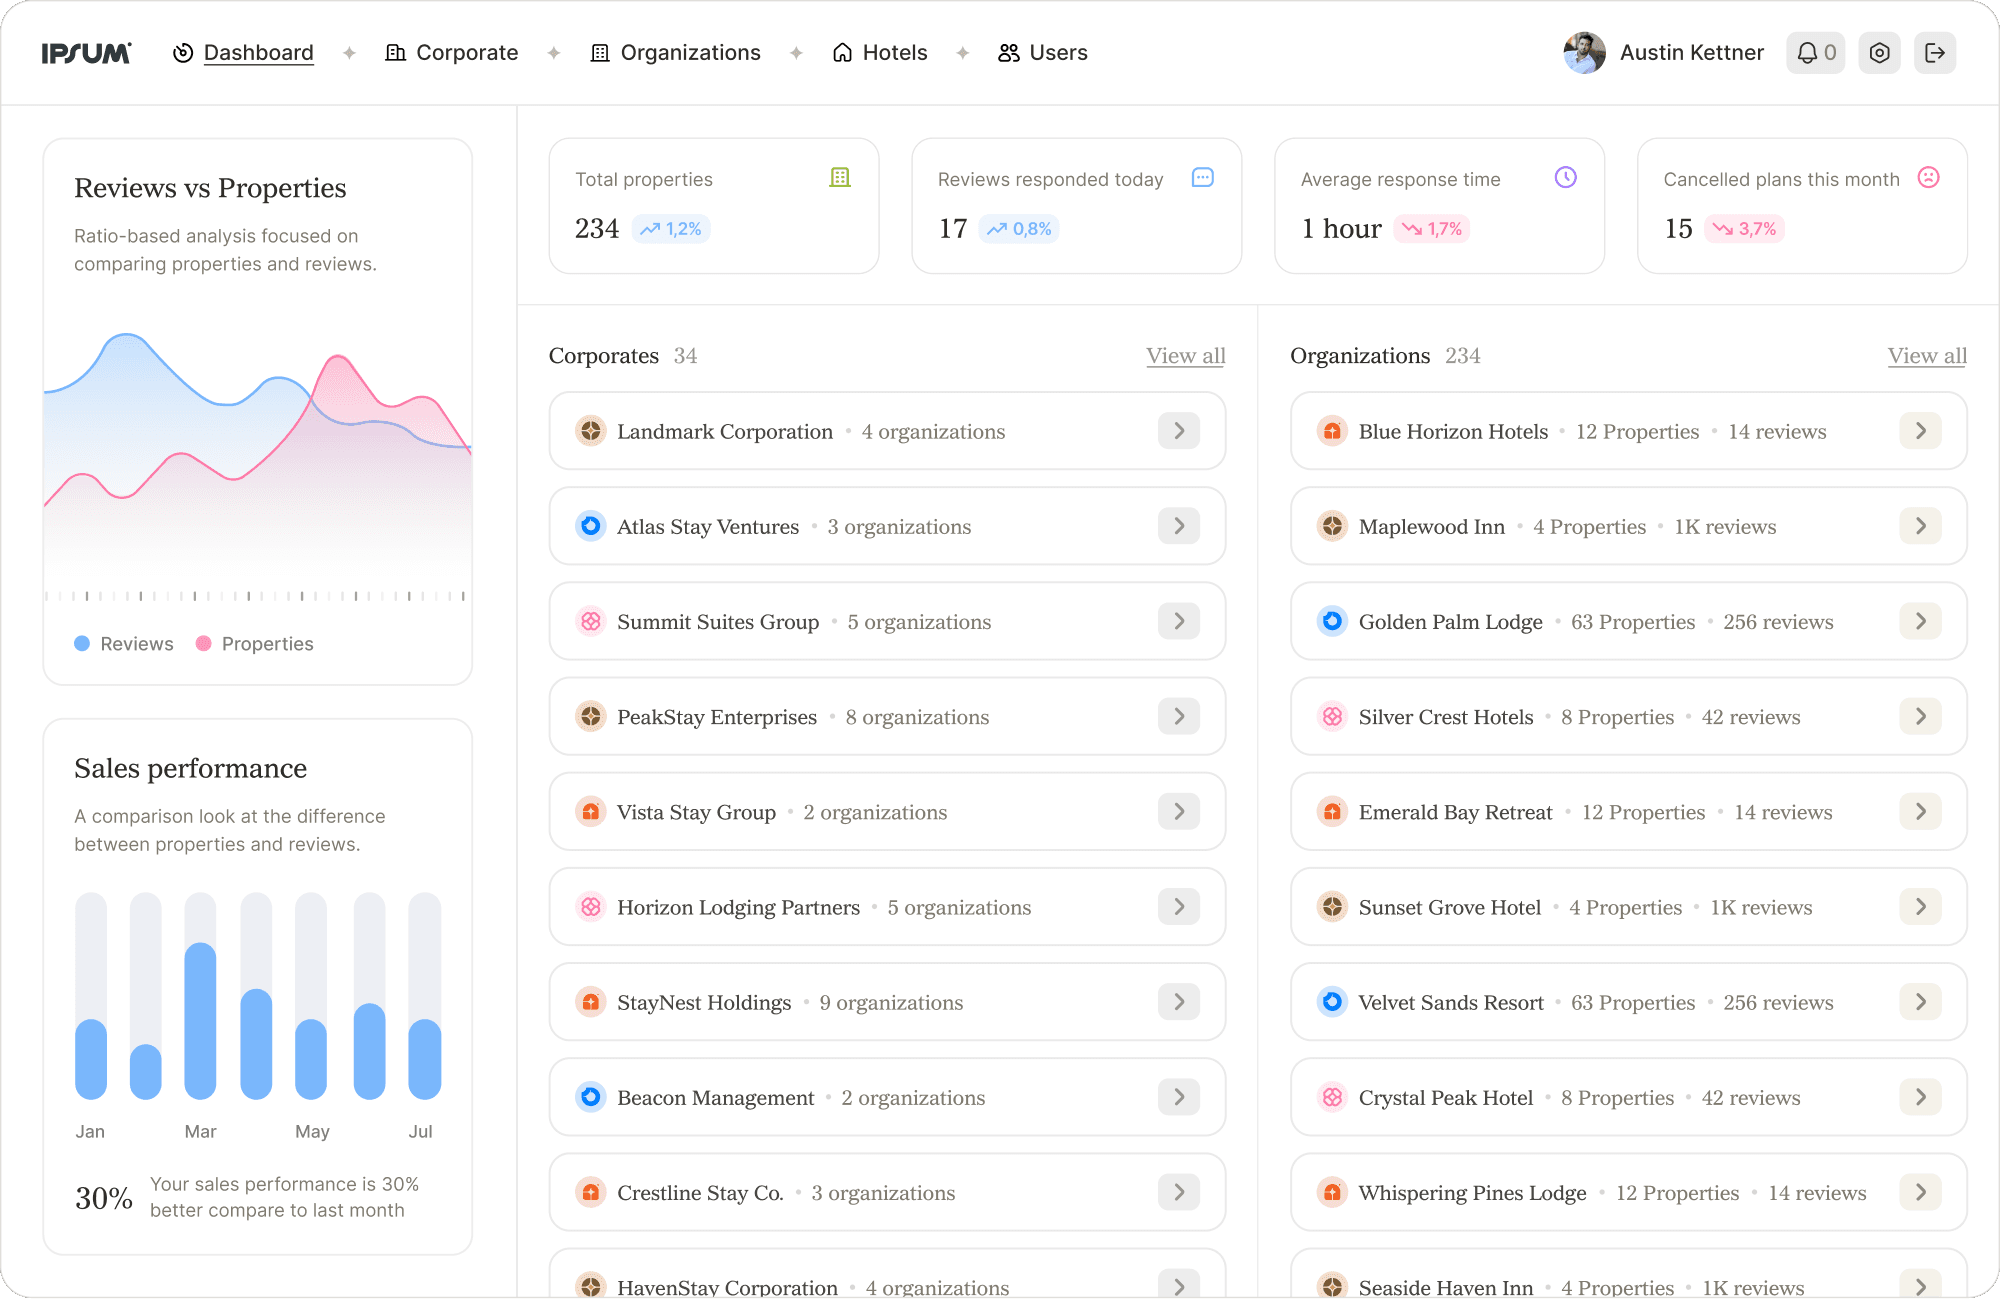
Task: Toggle the Reviews legend in the chart
Action: (124, 643)
